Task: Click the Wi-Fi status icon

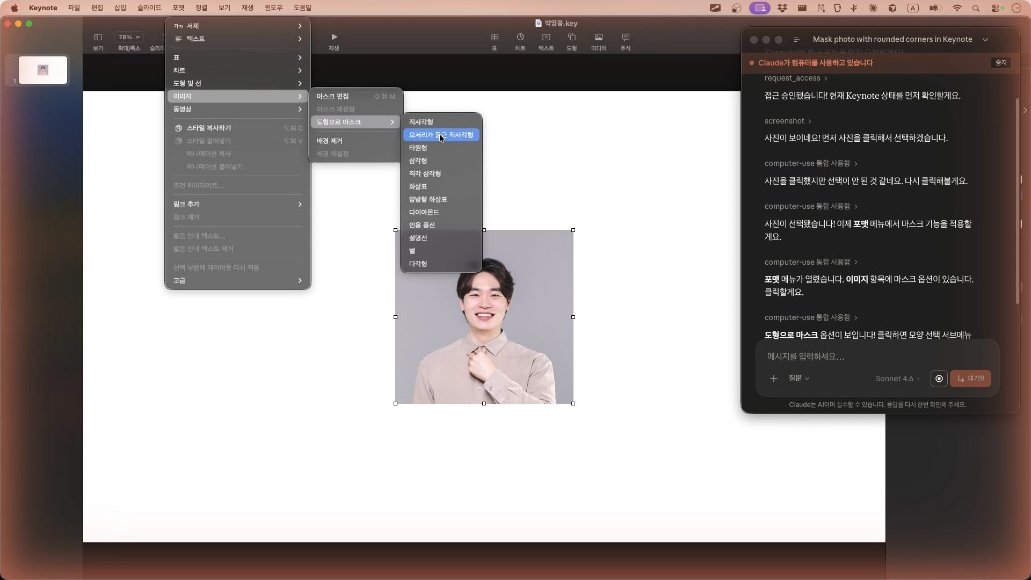Action: point(957,8)
